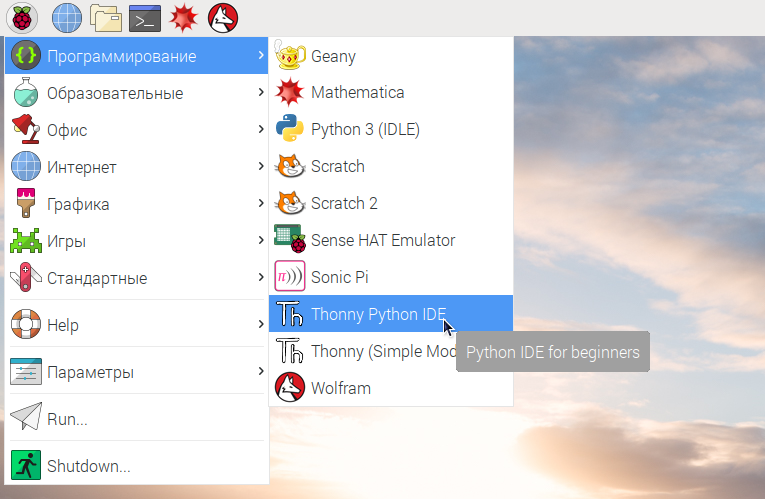The width and height of the screenshot is (765, 499).
Task: Click the Scratch 2 cat icon
Action: click(x=290, y=203)
